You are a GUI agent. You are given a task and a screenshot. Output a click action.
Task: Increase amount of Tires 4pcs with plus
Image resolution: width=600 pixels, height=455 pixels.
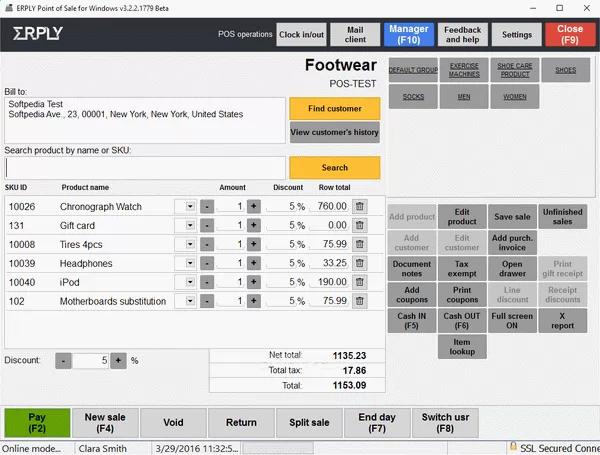tap(253, 244)
